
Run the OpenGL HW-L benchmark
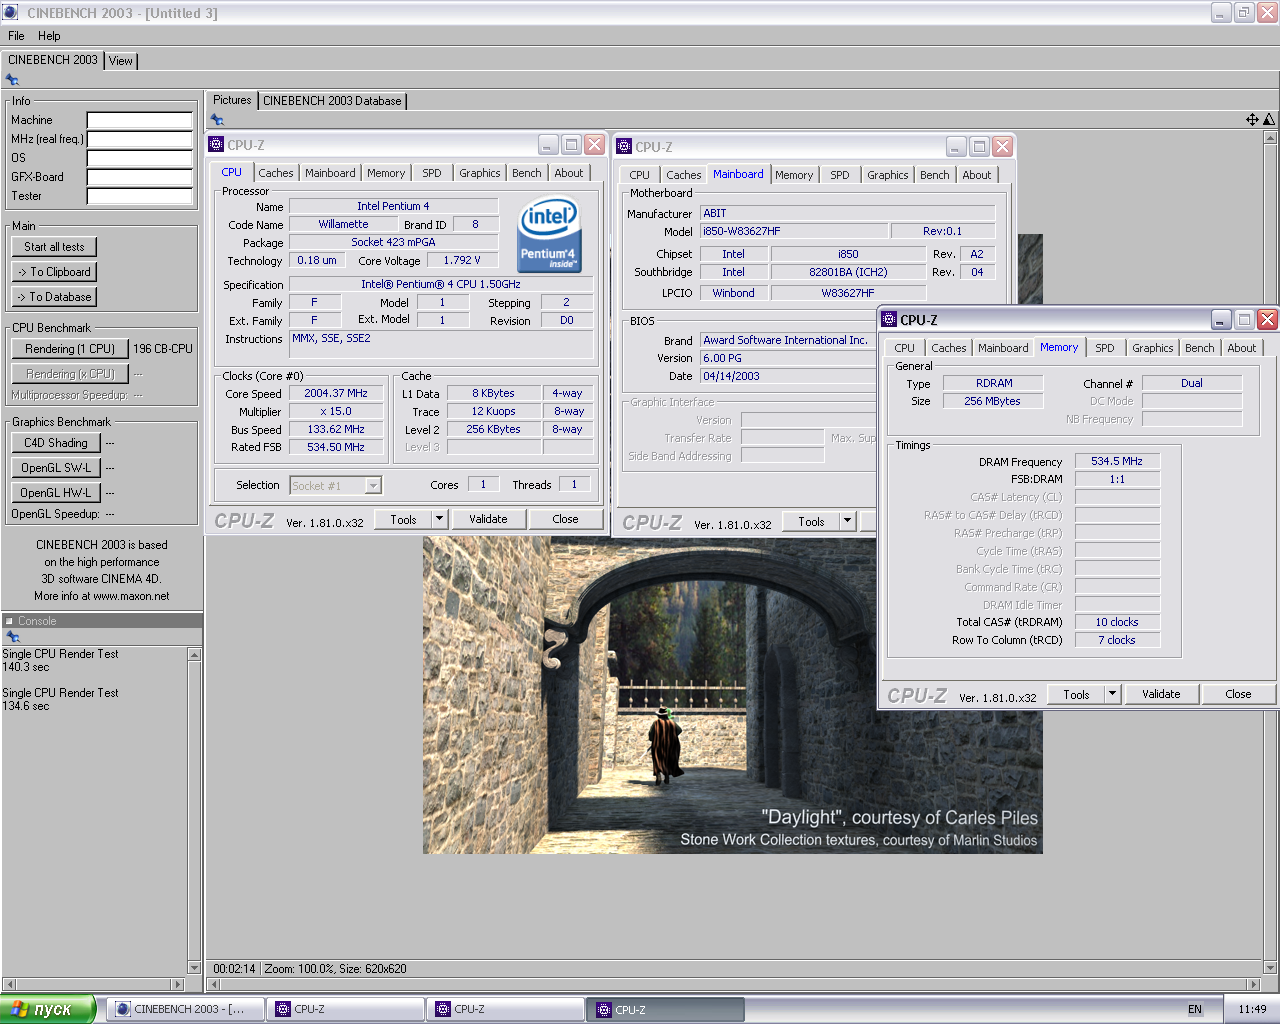56,493
